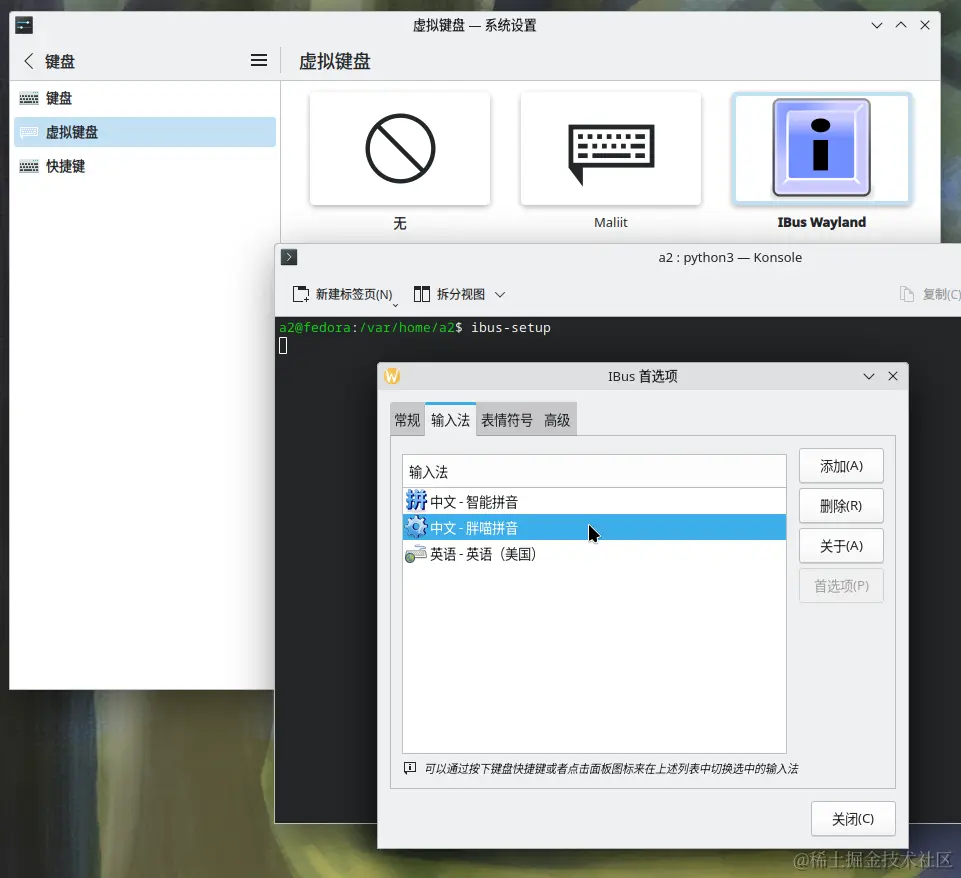
Task: Click the back arrow beside 键盘
Action: click(x=27, y=60)
